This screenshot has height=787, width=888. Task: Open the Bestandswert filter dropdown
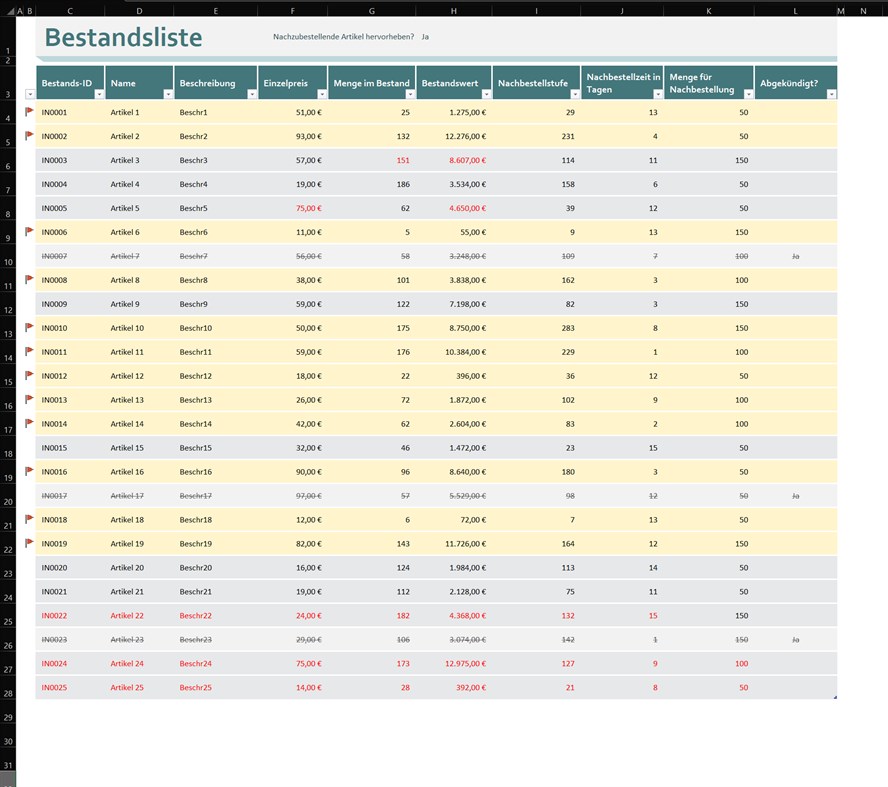tap(486, 94)
